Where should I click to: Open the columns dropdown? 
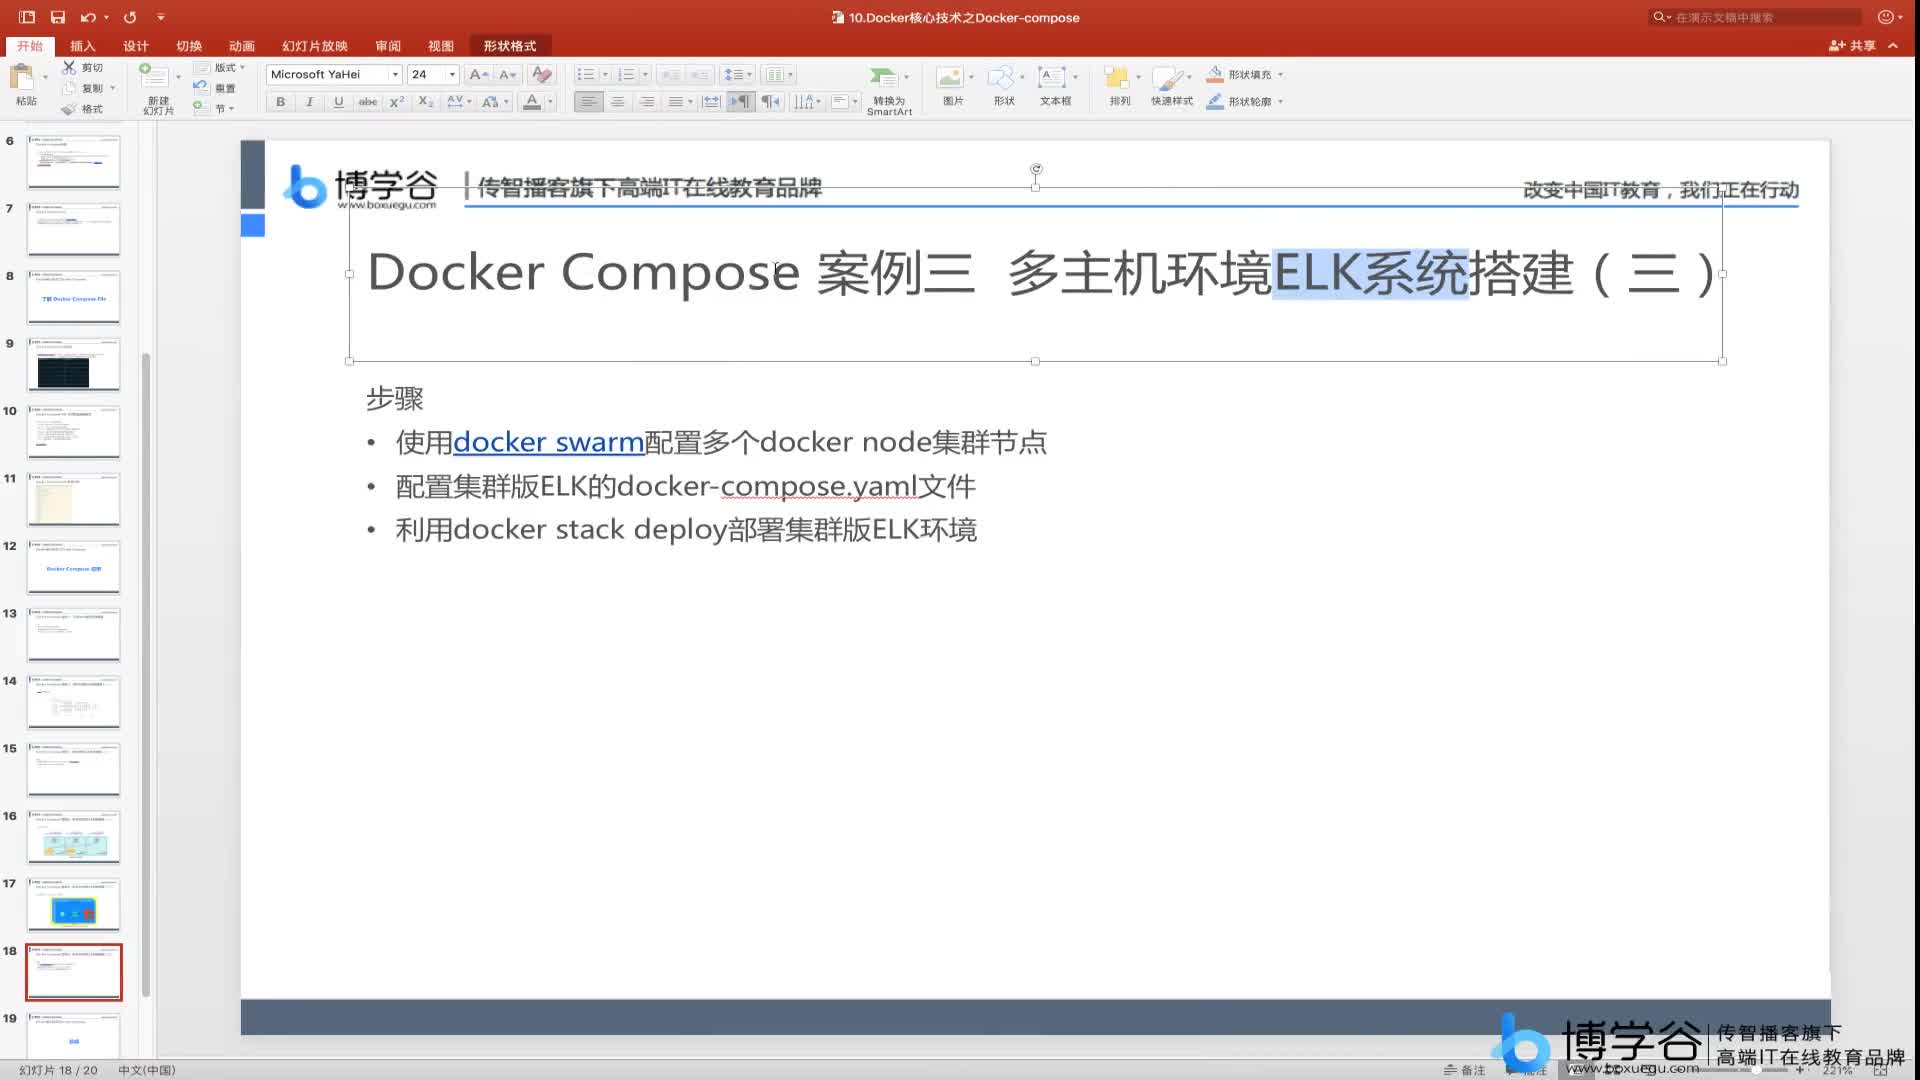point(779,74)
